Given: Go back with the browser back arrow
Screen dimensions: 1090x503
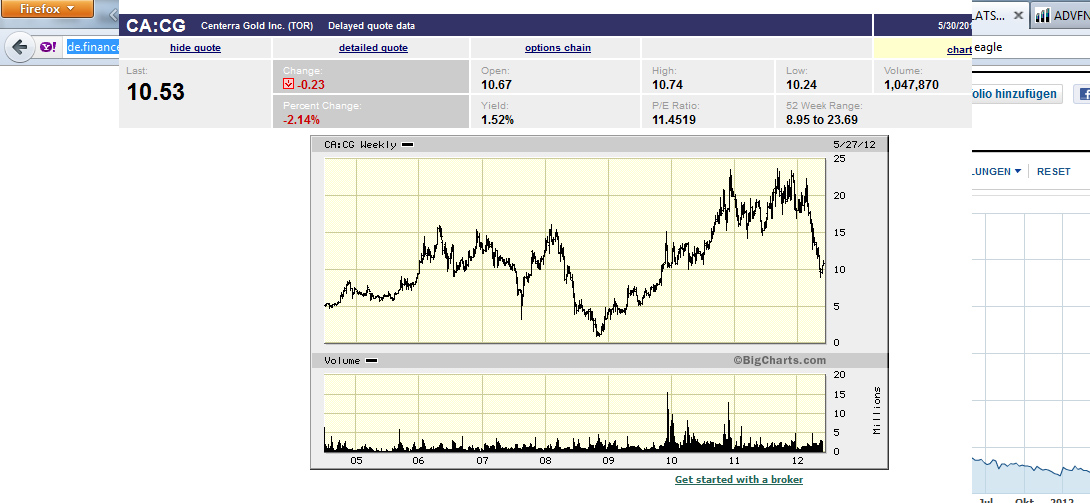Looking at the screenshot, I should tap(20, 47).
